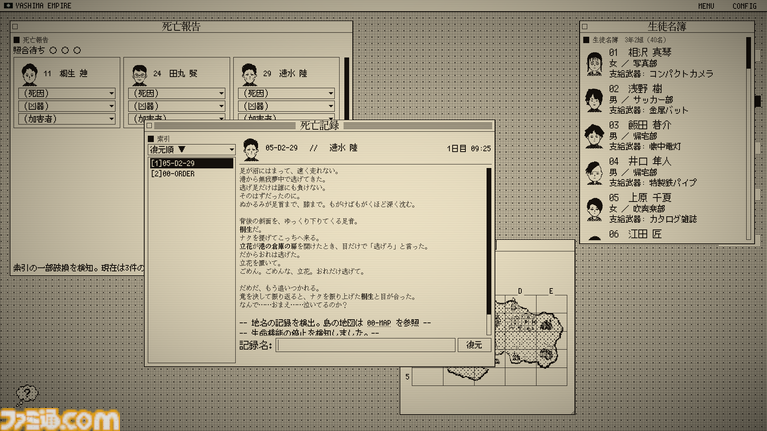Click the VASHIMA EMPIRE logo icon

8,5
